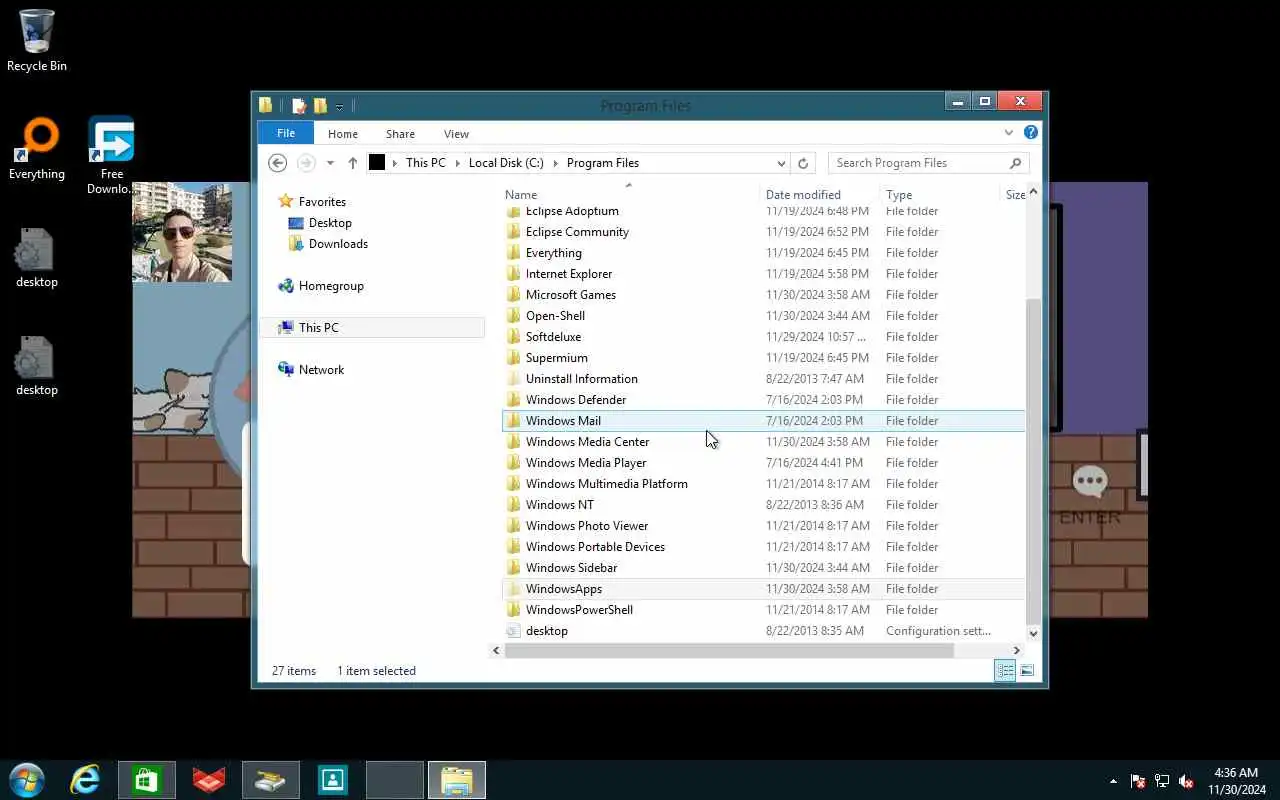
Task: Expand the This PC breadcrumb arrow
Action: point(458,163)
